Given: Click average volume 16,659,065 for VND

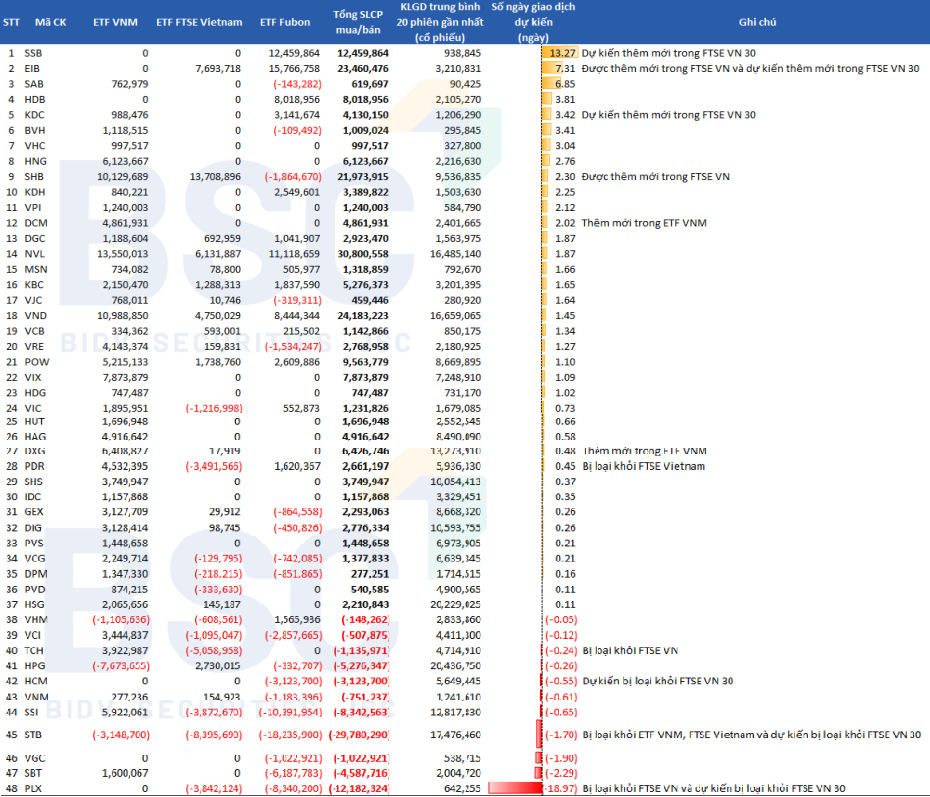Looking at the screenshot, I should pos(456,315).
